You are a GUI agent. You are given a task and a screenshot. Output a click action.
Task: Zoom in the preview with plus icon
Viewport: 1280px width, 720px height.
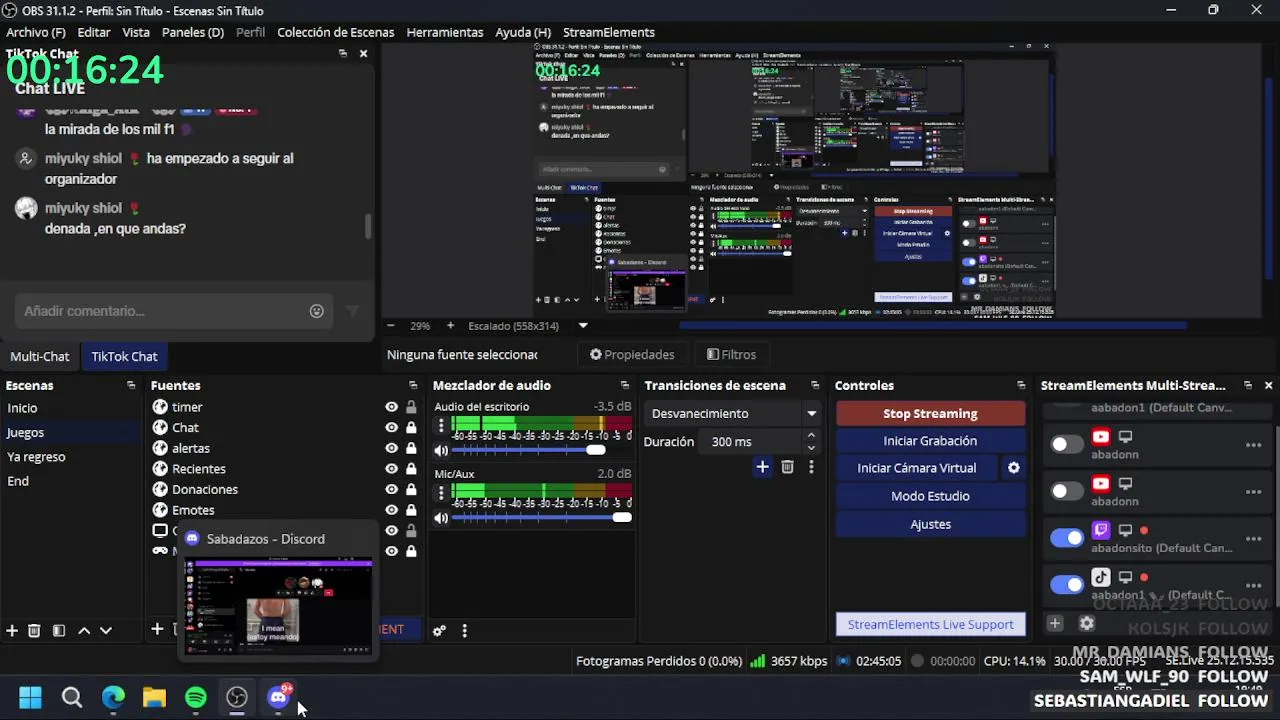coord(450,326)
